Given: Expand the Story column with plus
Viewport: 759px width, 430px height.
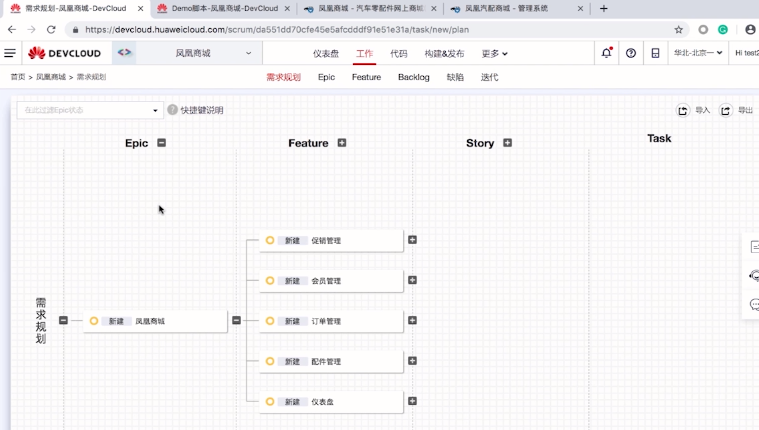Looking at the screenshot, I should pos(507,142).
